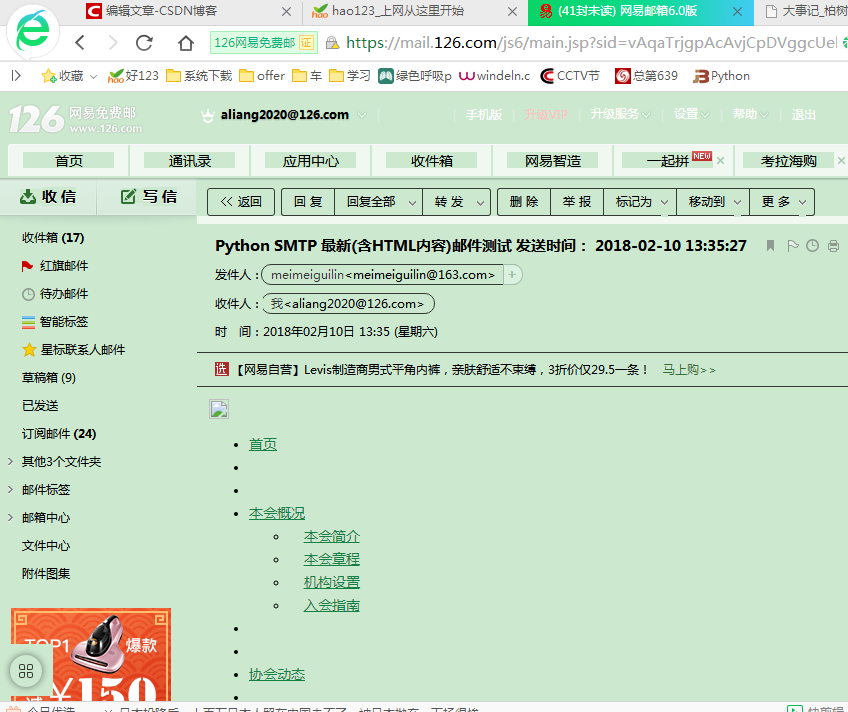Image resolution: width=848 pixels, height=712 pixels.
Task: Open 草稿箱 (9) folder
Action: pyautogui.click(x=49, y=378)
